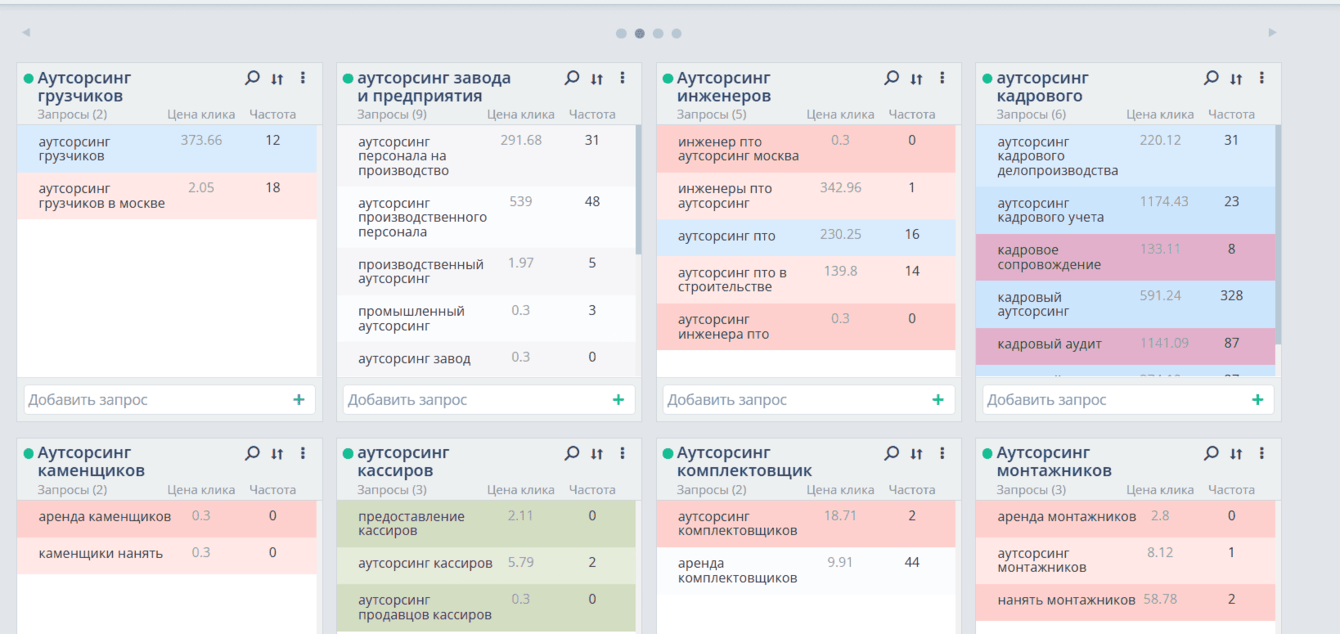Image resolution: width=1340 pixels, height=634 pixels.
Task: Sort queries in аутсорсинг кассиров group
Action: click(597, 454)
